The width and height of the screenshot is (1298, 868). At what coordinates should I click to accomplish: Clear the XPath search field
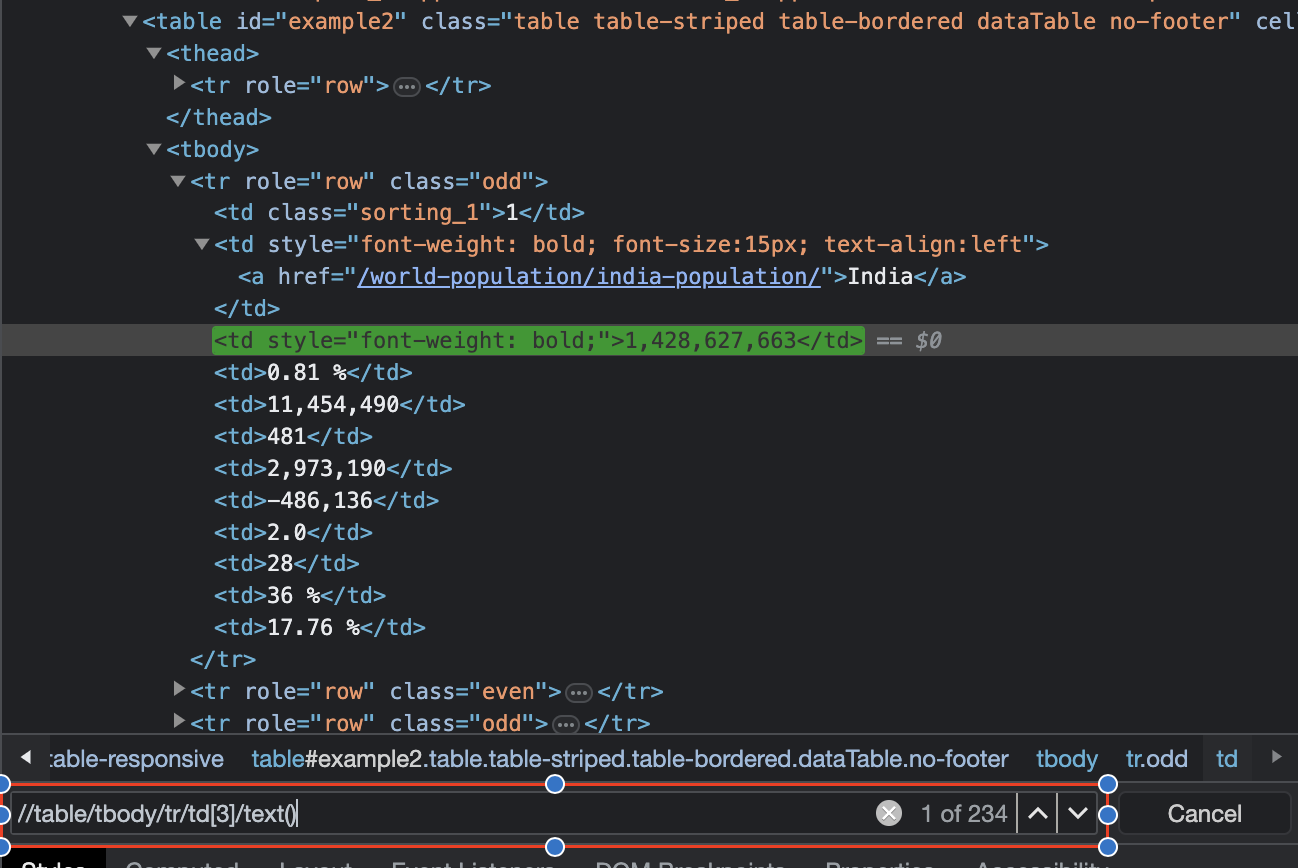(x=888, y=814)
